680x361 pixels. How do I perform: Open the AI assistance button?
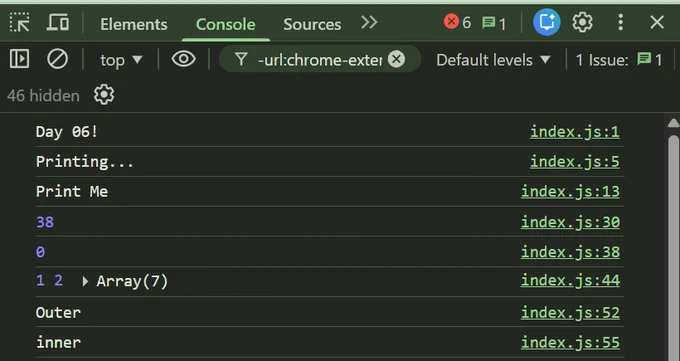(x=546, y=22)
